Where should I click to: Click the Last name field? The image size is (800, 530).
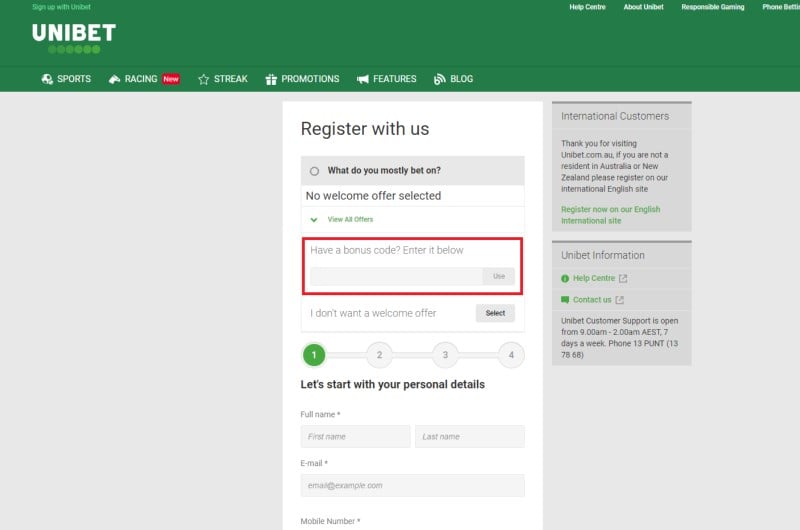(x=469, y=437)
